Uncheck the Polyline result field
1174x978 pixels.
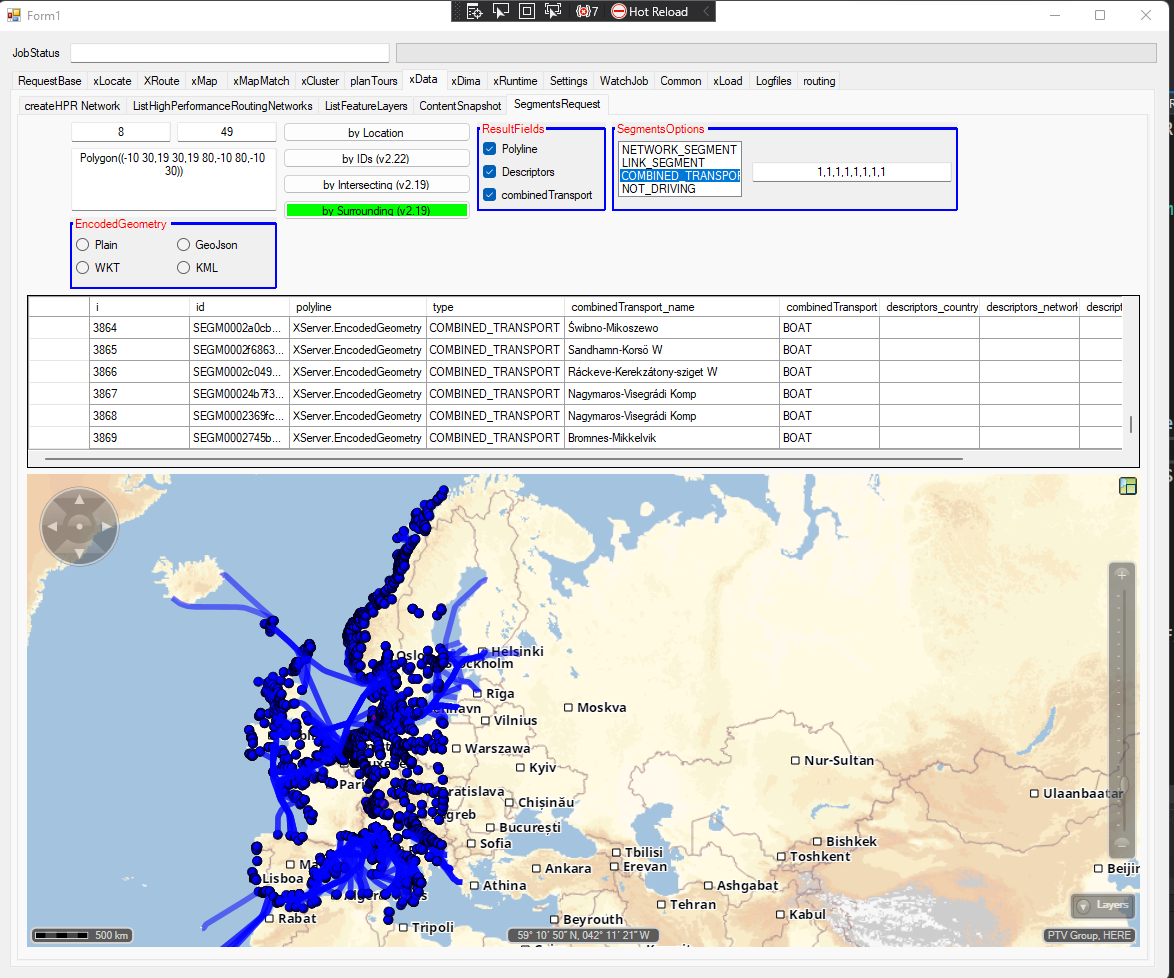(490, 149)
